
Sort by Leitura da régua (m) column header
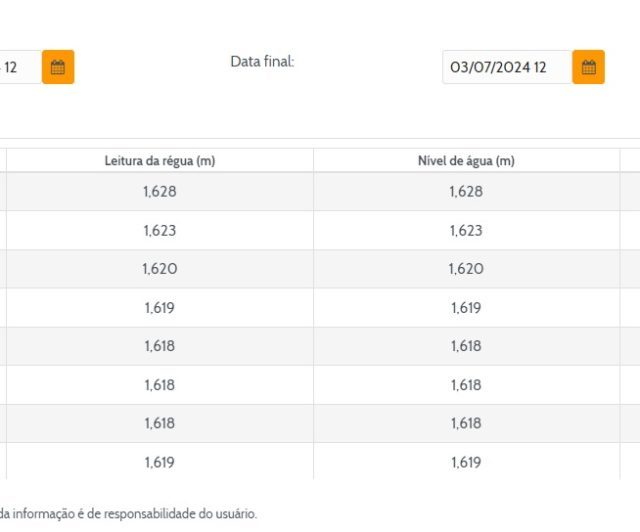tap(159, 161)
